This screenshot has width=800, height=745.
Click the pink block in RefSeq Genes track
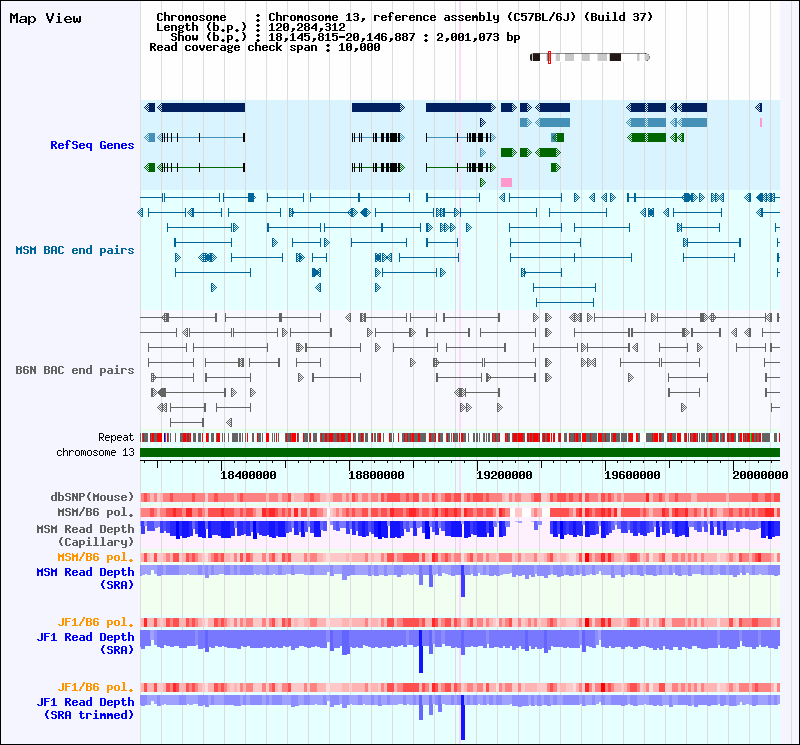[506, 182]
